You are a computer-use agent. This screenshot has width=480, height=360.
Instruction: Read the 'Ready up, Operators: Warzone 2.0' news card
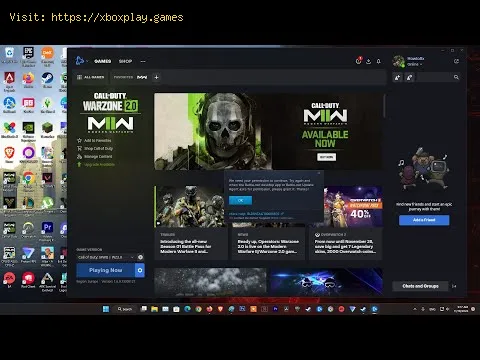click(x=268, y=244)
